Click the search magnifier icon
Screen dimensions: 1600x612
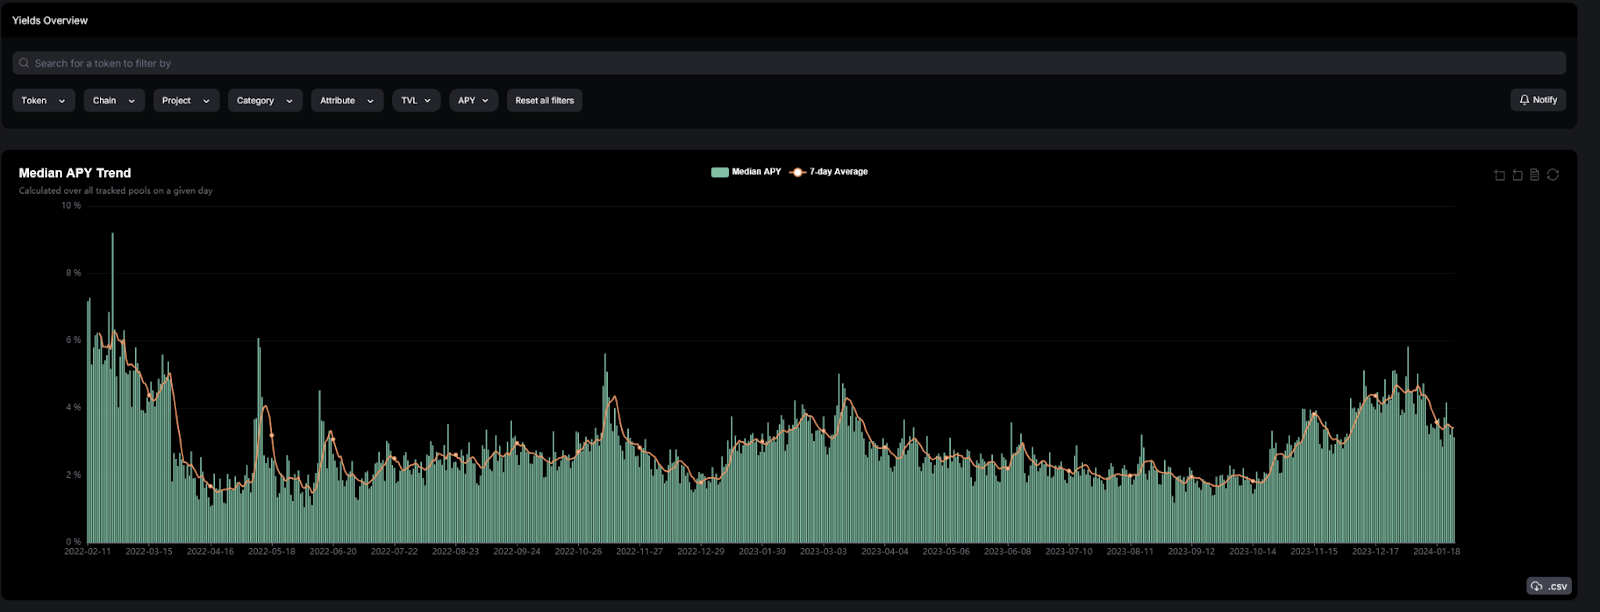[x=24, y=63]
